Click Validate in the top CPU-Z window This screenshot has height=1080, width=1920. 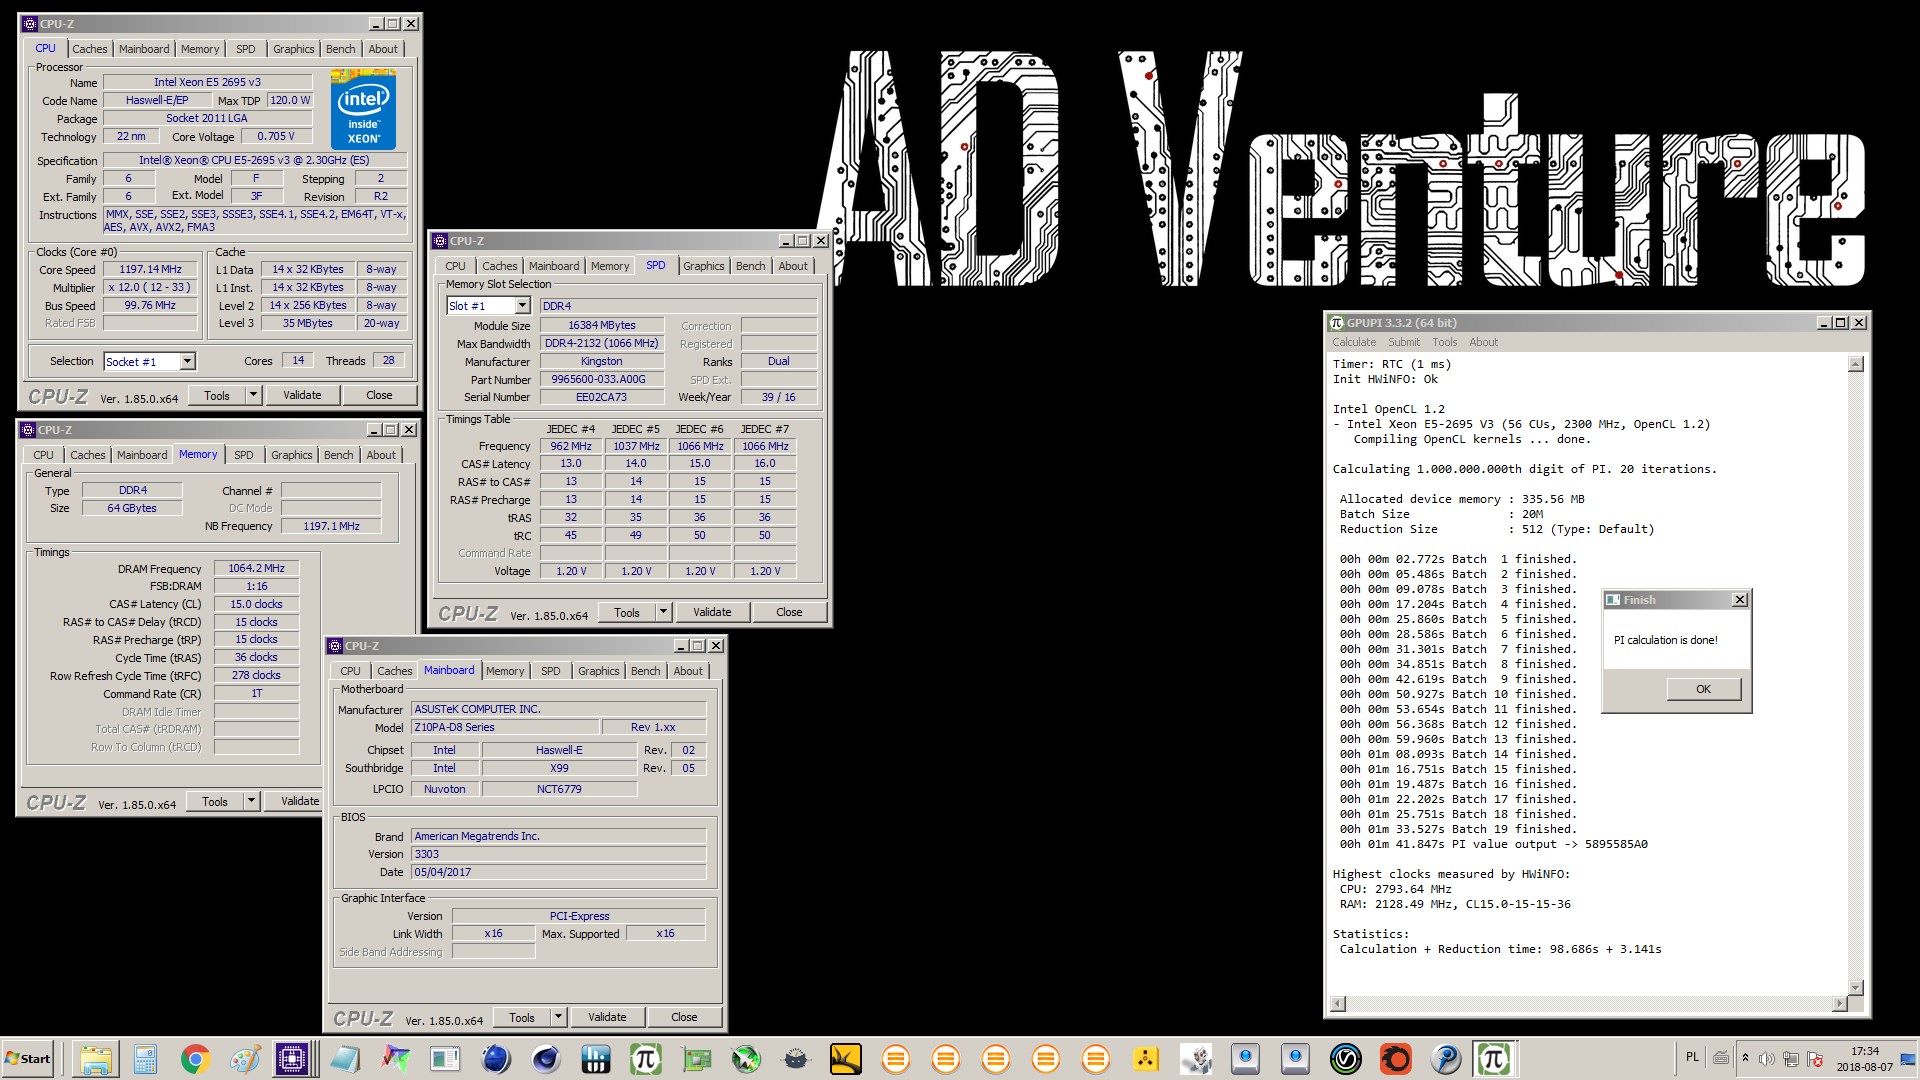click(302, 395)
